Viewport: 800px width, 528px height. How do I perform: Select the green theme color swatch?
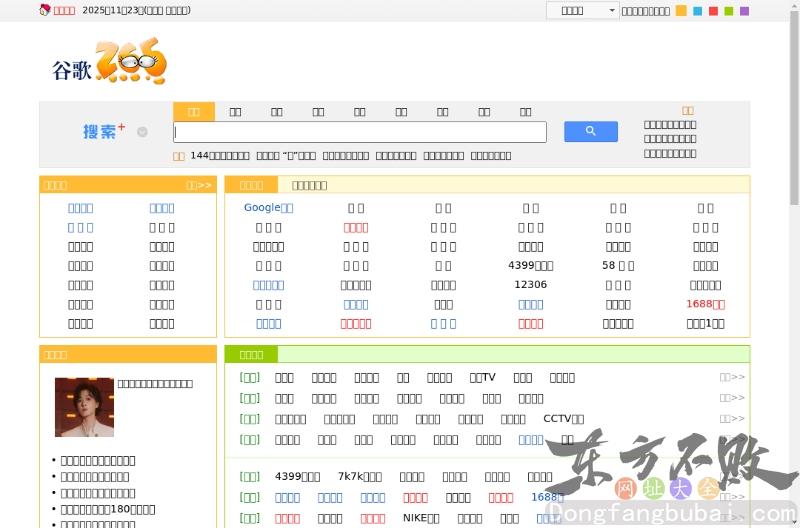tap(729, 11)
